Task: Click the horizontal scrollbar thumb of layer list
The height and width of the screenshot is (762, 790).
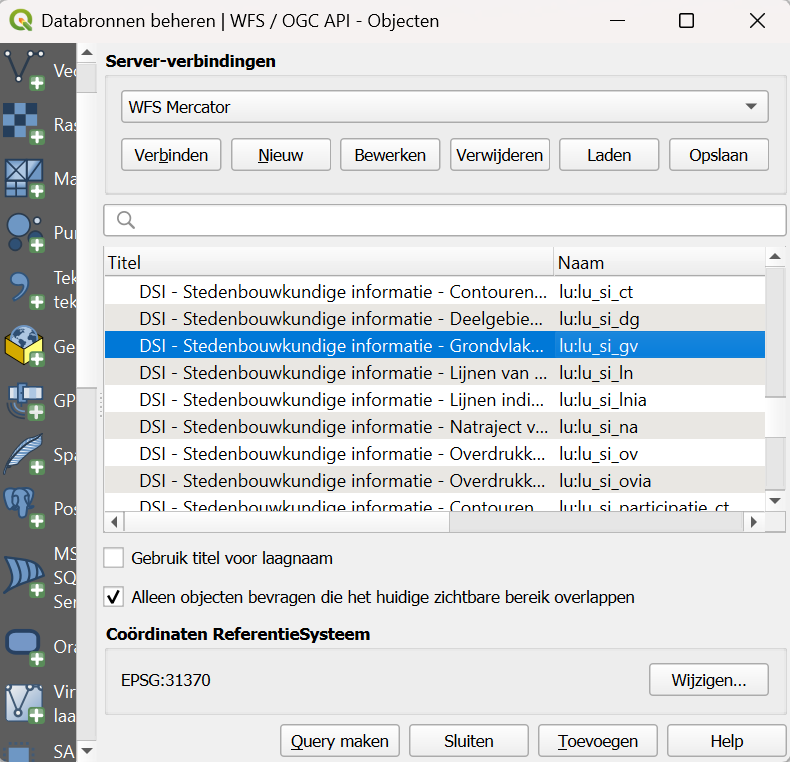Action: (x=287, y=522)
